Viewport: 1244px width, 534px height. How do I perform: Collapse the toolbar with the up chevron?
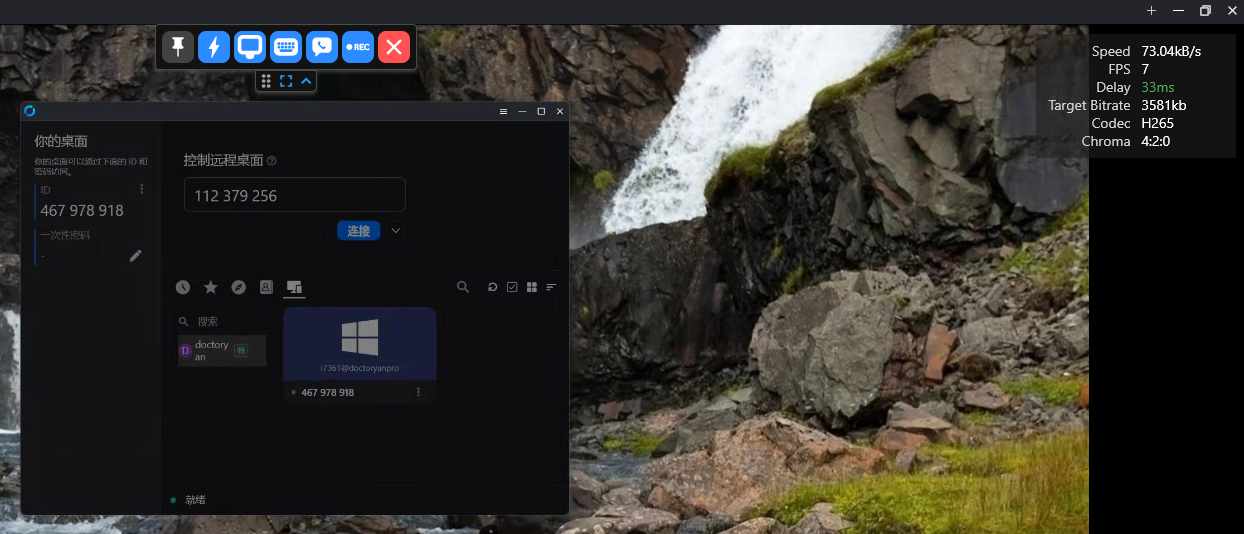pos(306,81)
